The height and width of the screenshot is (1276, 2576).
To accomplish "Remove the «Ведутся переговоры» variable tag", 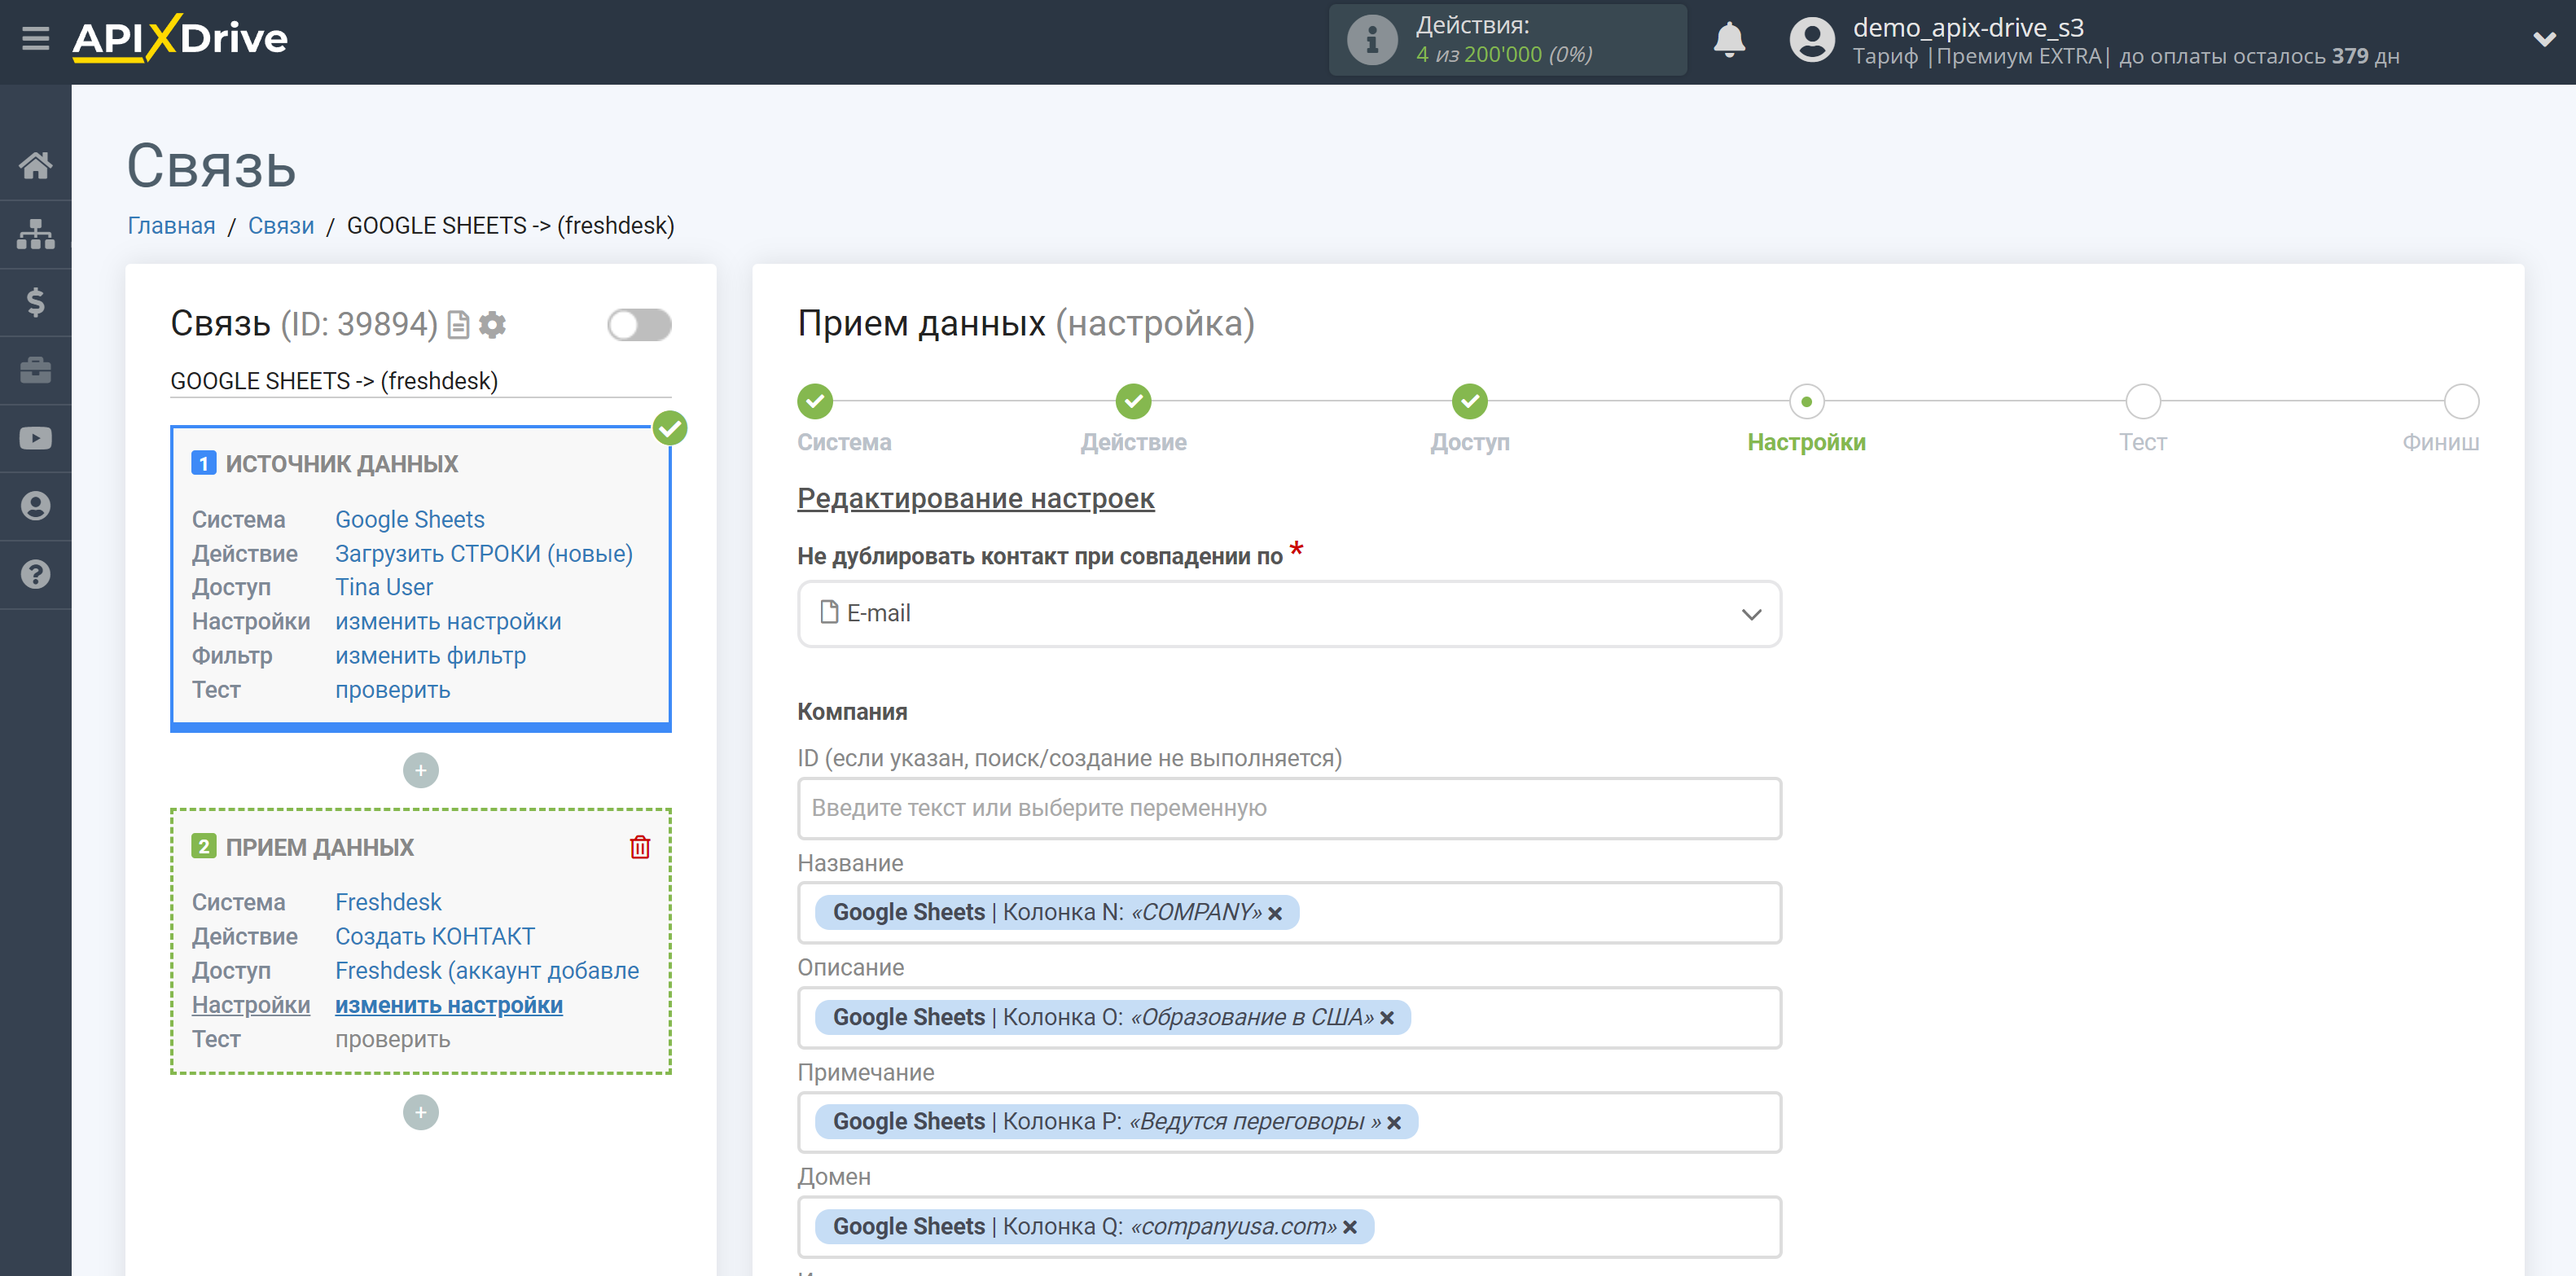I will (x=1394, y=1123).
